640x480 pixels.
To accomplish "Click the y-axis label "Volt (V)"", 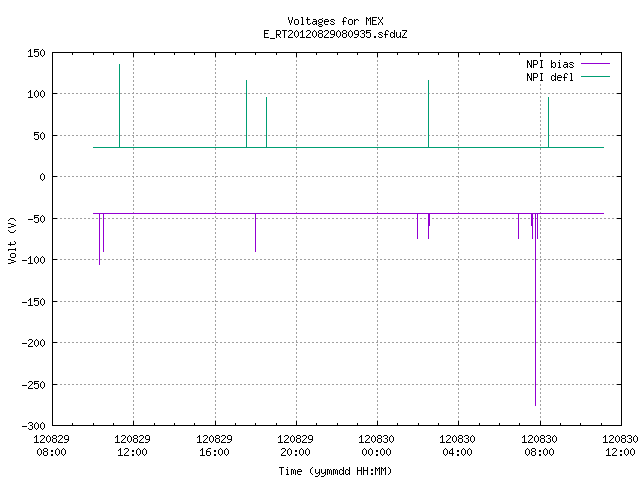I will [x=12, y=240].
